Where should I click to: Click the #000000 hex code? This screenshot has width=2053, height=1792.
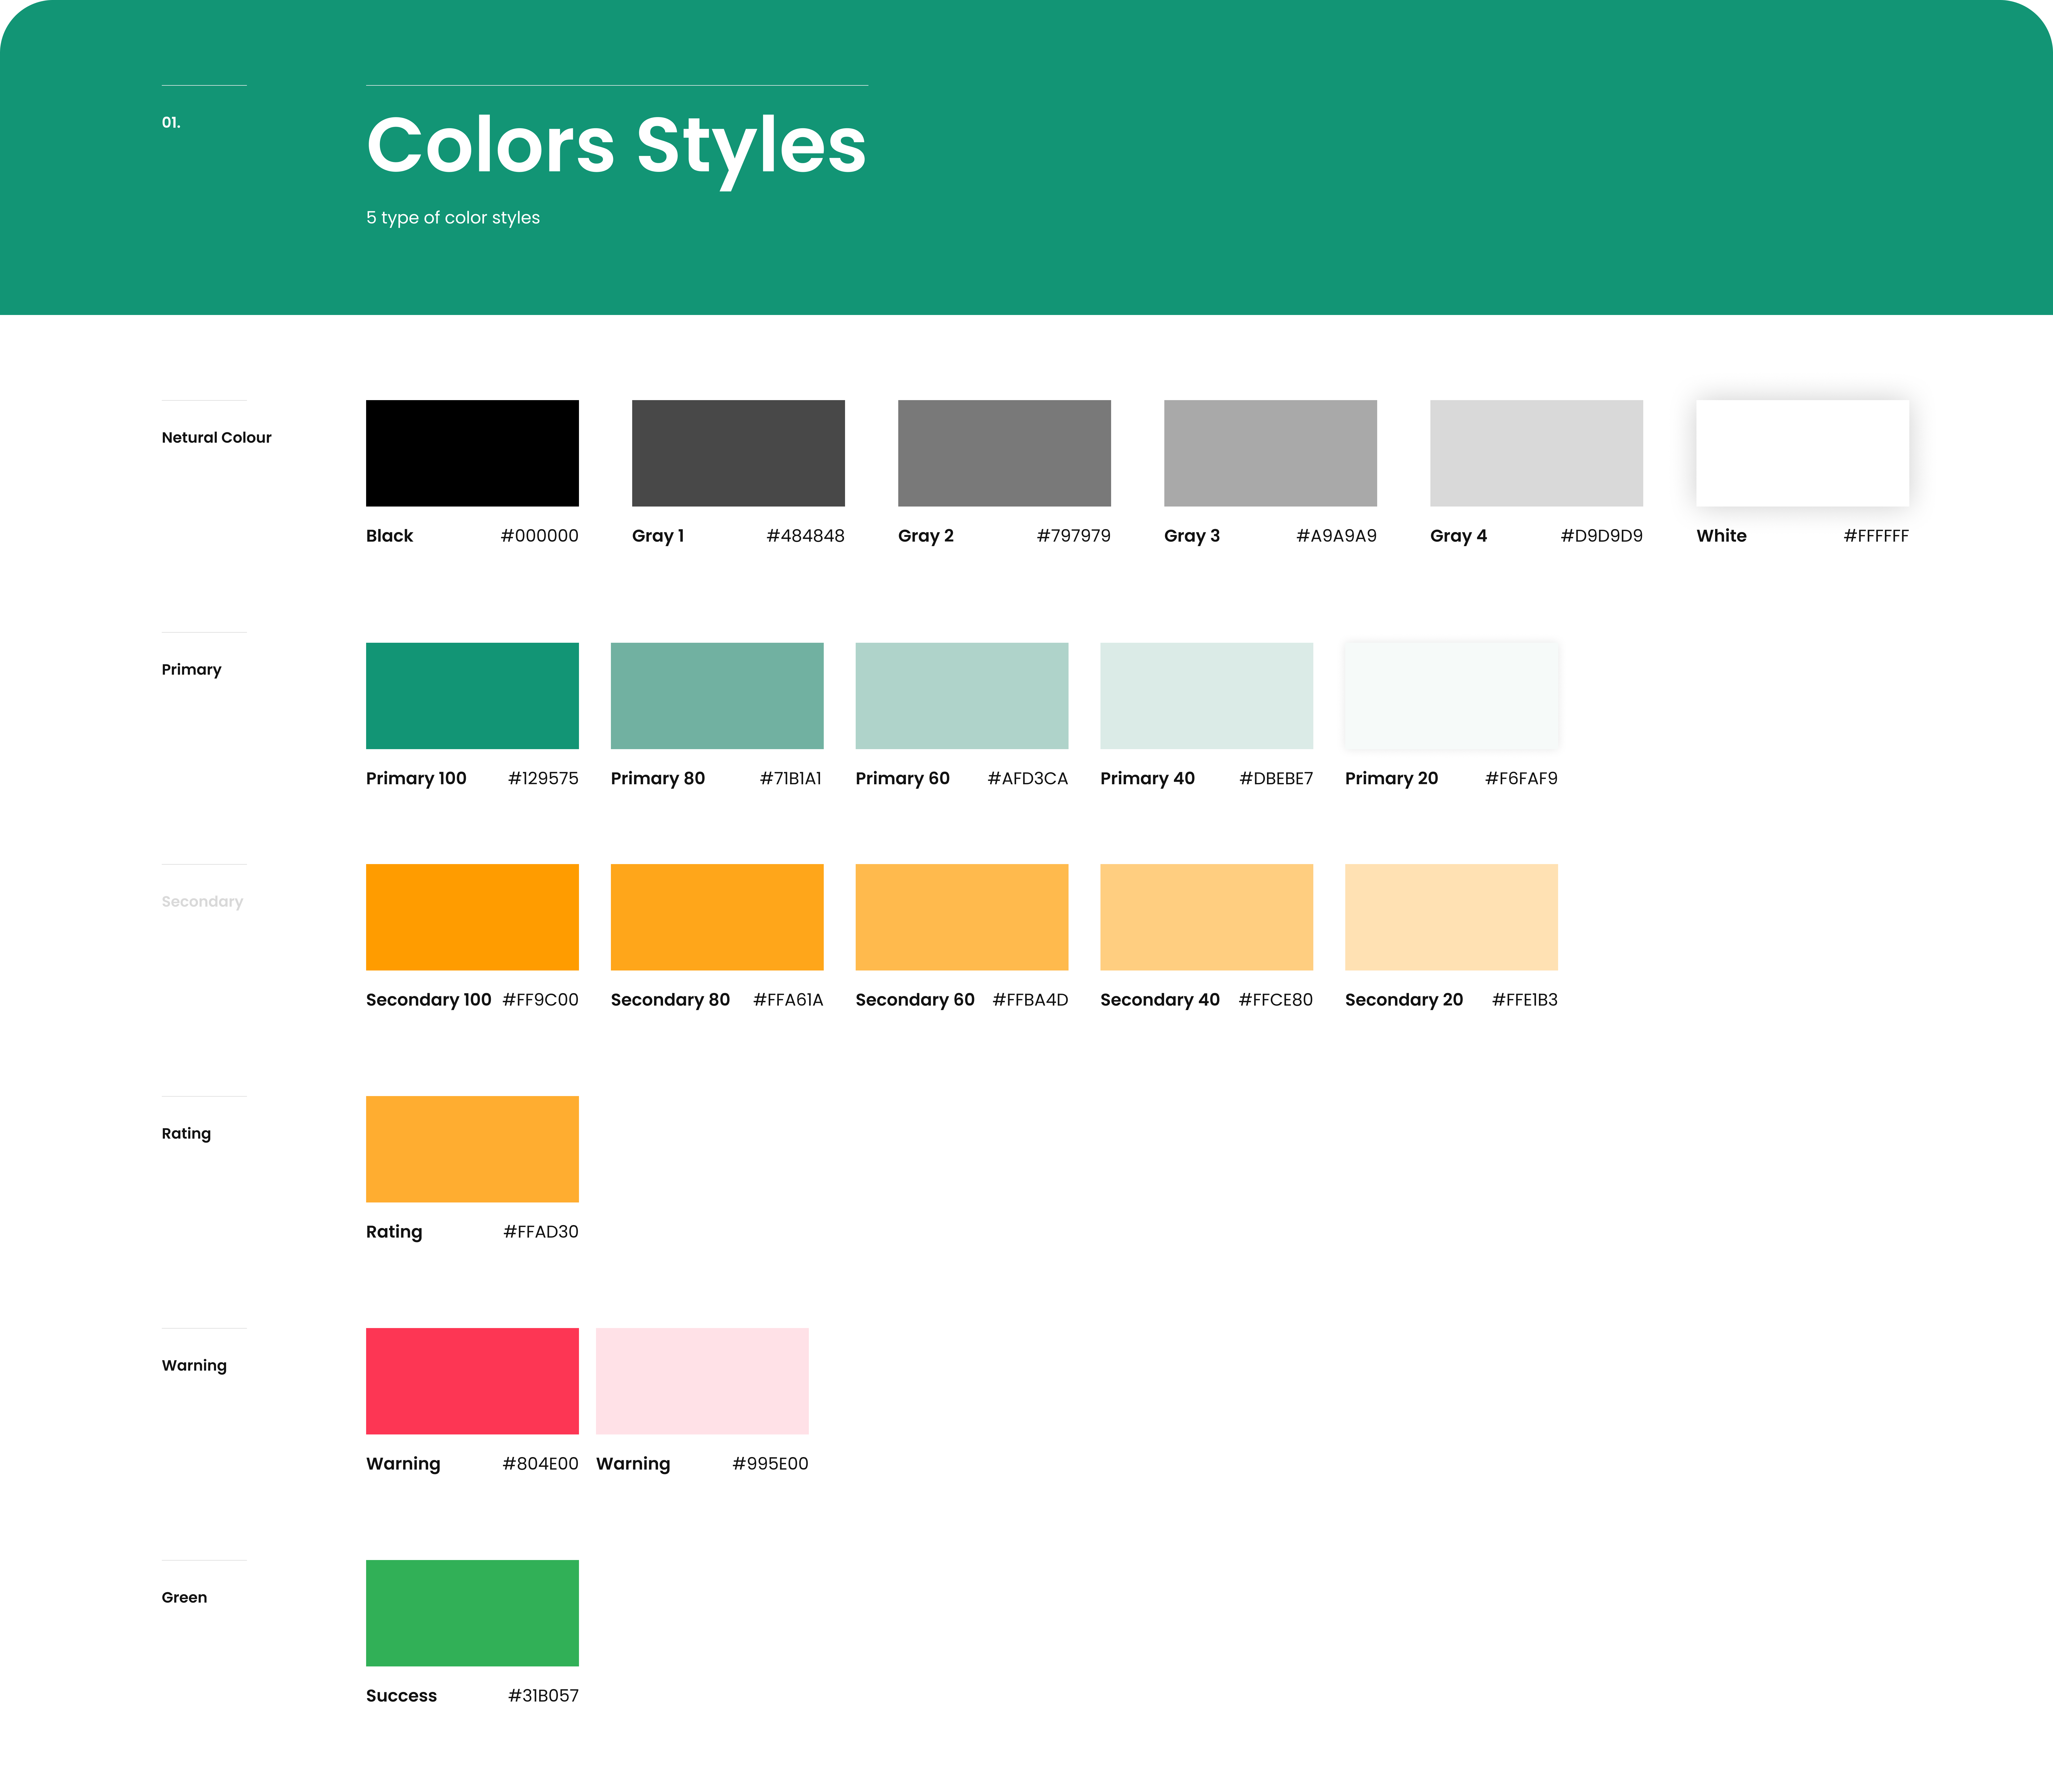click(540, 536)
